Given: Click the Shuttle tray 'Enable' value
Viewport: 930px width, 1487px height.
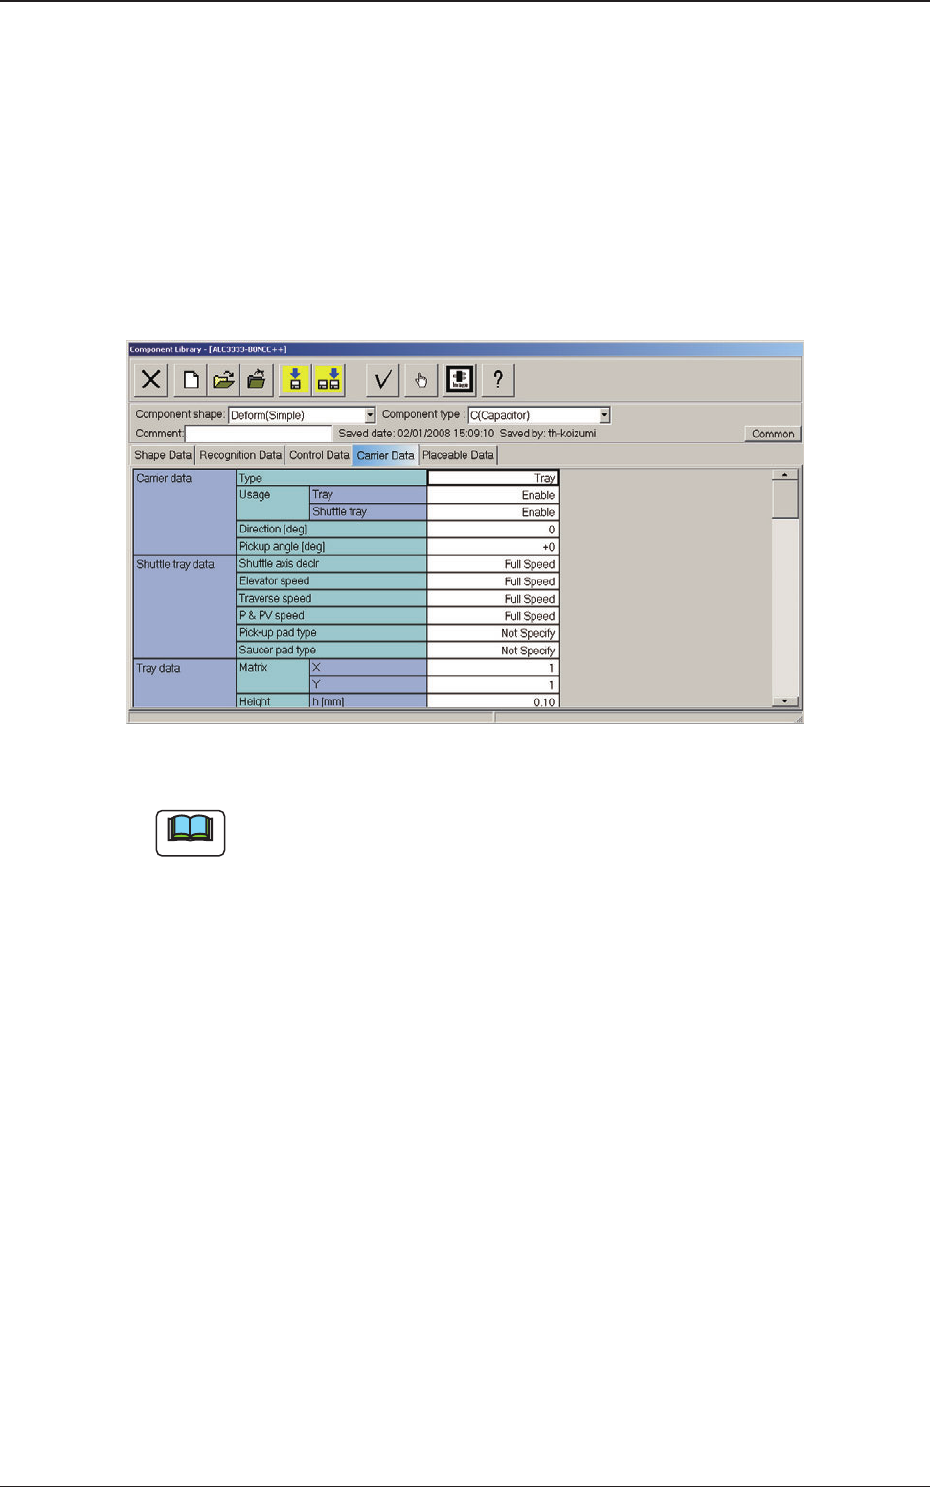Looking at the screenshot, I should click(493, 512).
